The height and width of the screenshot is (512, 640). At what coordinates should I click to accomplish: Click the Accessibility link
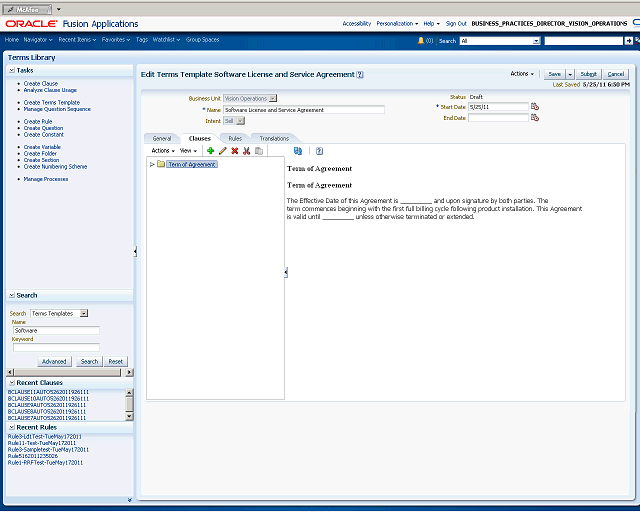[x=357, y=24]
